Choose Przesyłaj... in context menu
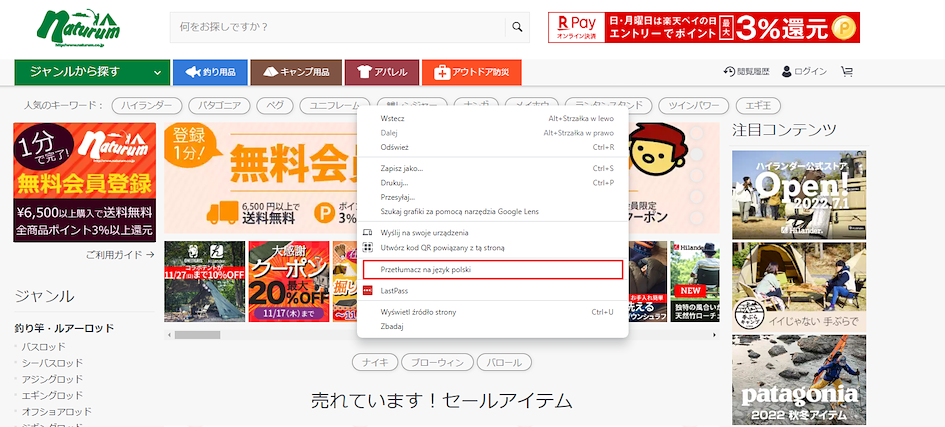Screen dimensions: 945x427 pyautogui.click(x=492, y=197)
